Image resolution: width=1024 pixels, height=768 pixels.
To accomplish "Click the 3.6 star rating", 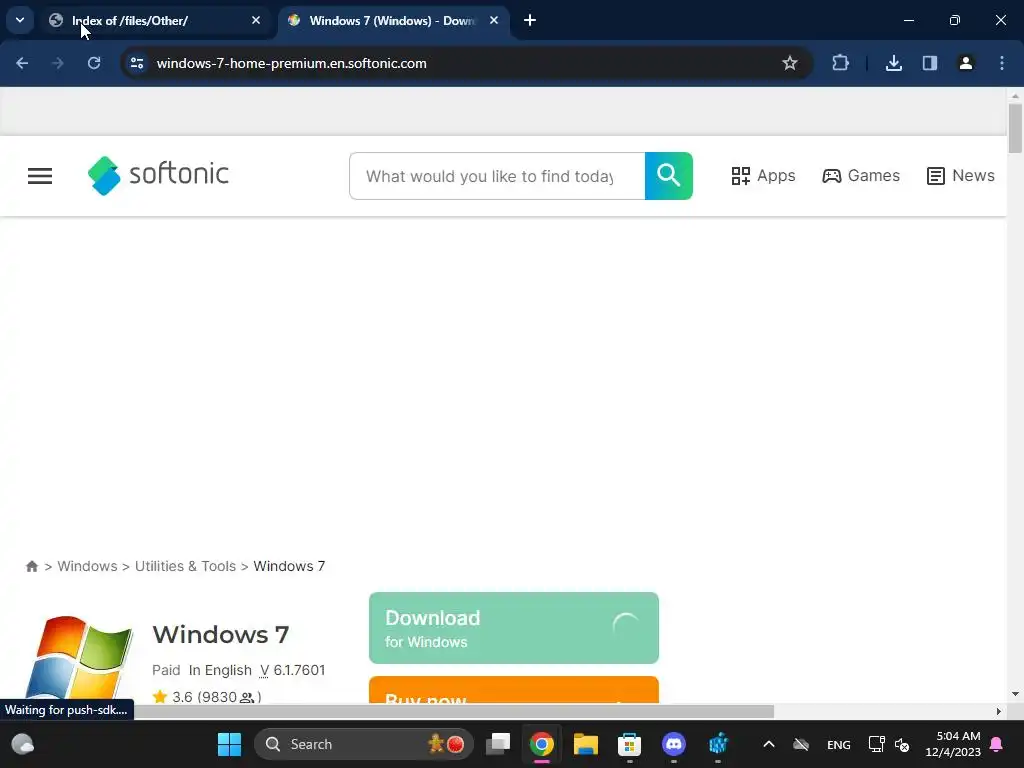I will [206, 697].
